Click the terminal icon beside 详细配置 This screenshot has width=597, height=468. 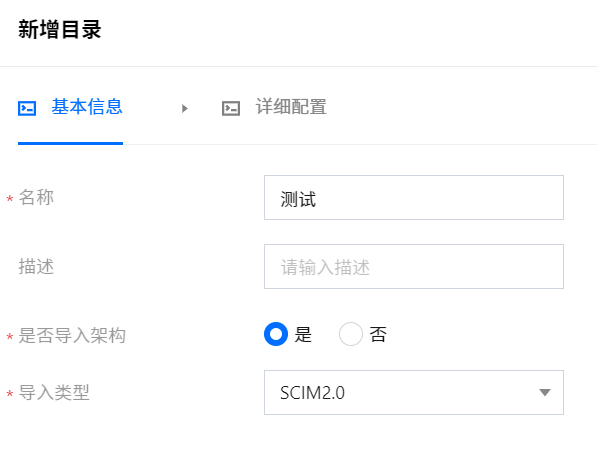click(x=231, y=108)
